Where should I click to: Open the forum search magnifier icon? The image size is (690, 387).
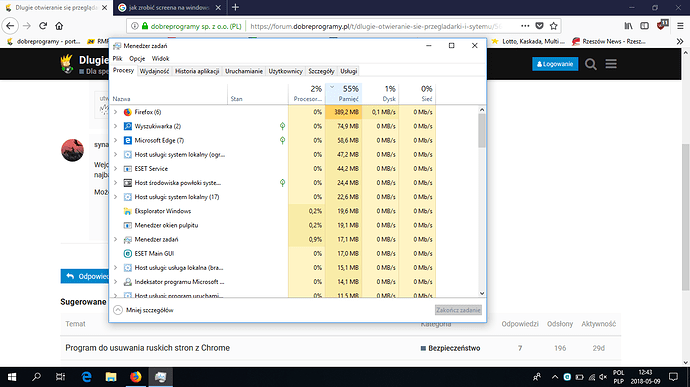tap(591, 64)
